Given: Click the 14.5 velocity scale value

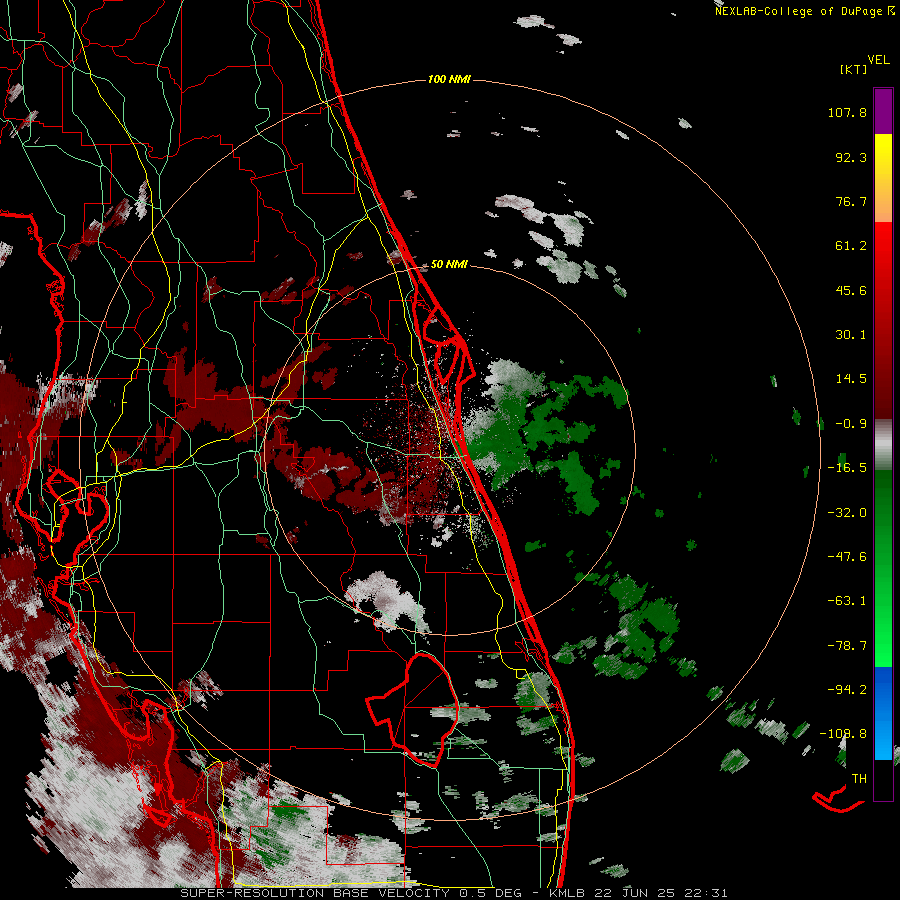Looking at the screenshot, I should [x=851, y=379].
